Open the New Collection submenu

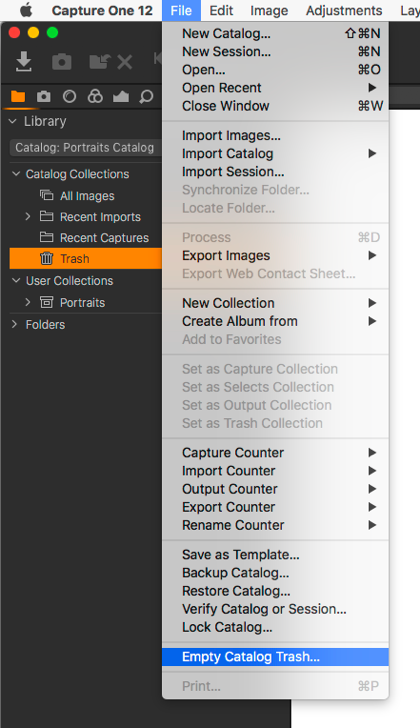[275, 303]
